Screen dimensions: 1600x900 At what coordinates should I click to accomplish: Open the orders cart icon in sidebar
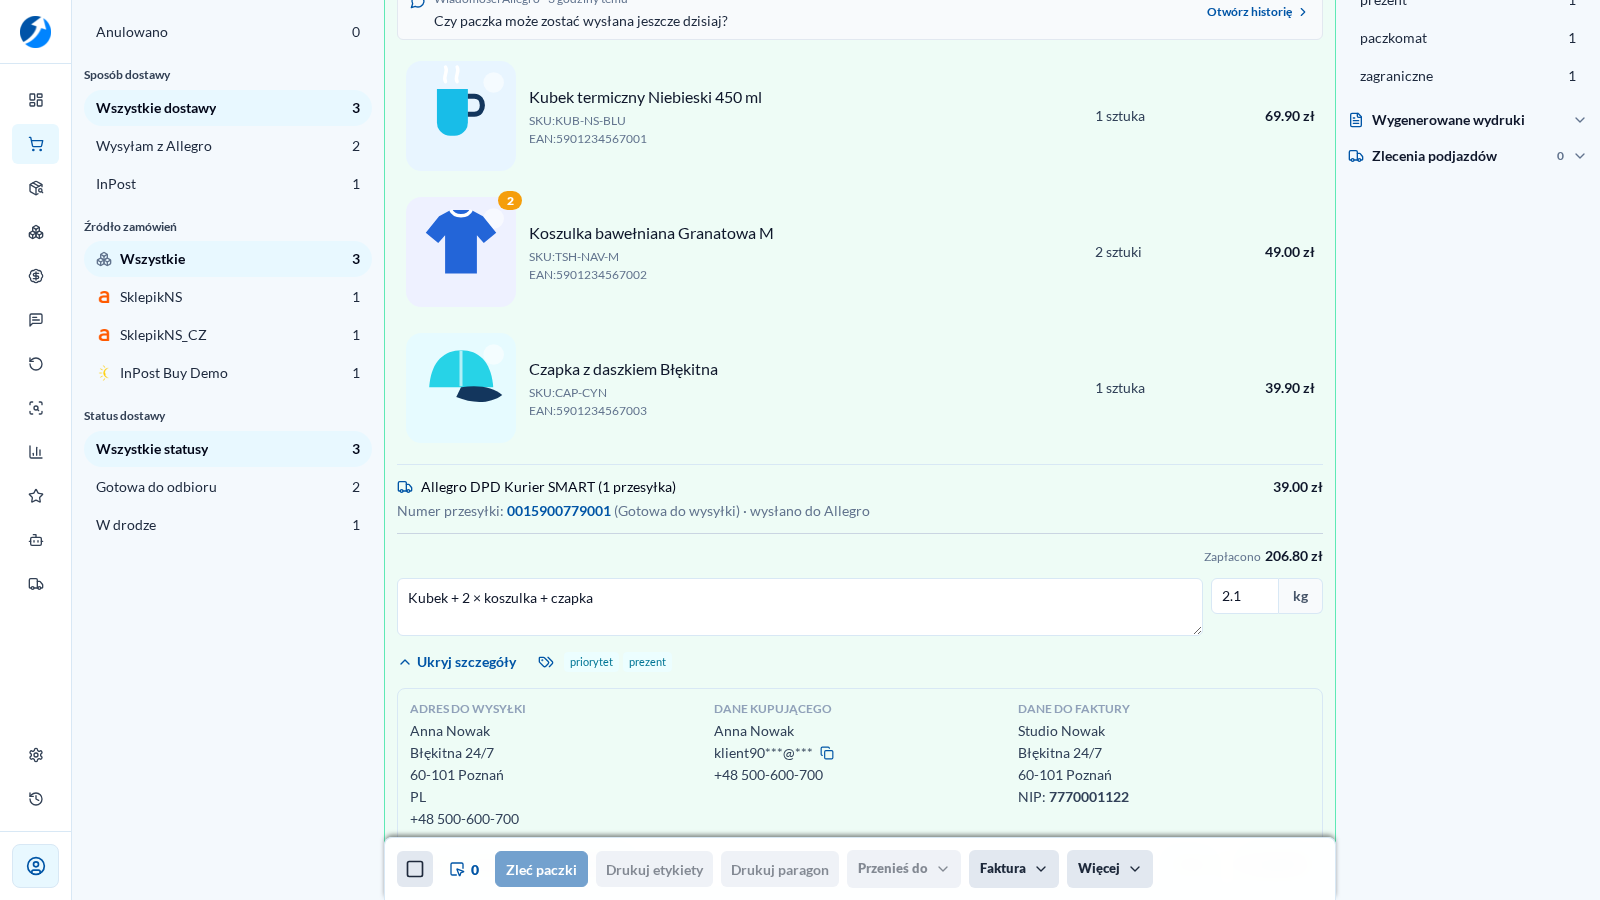tap(36, 144)
